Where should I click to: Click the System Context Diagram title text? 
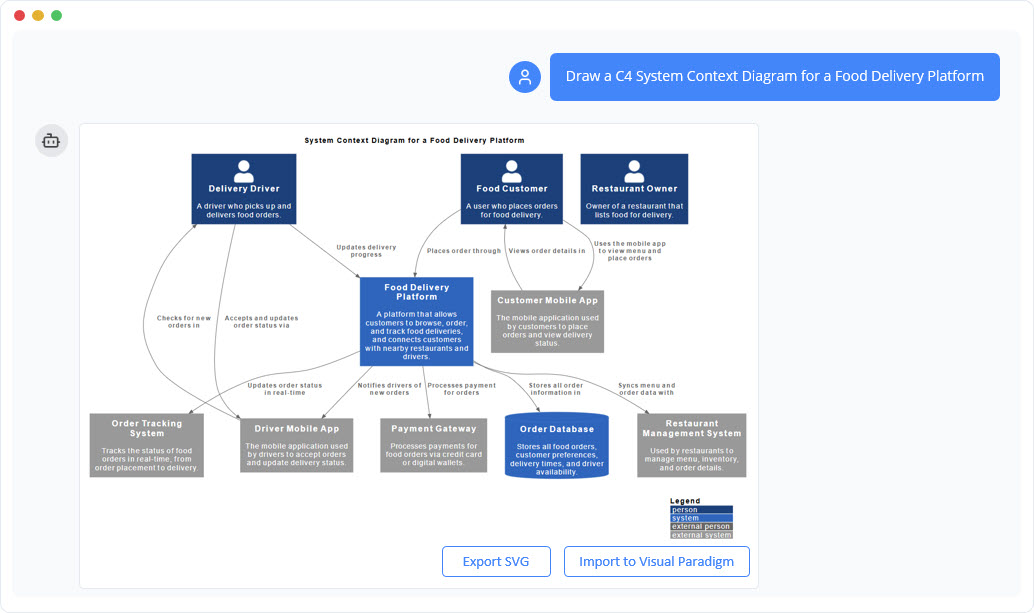[x=414, y=140]
